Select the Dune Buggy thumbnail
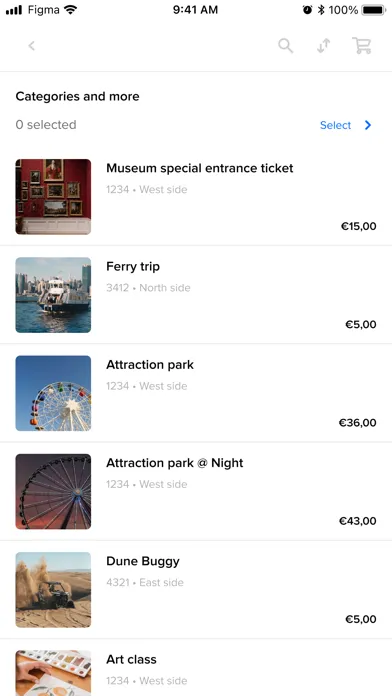This screenshot has height=696, width=392. click(x=53, y=589)
